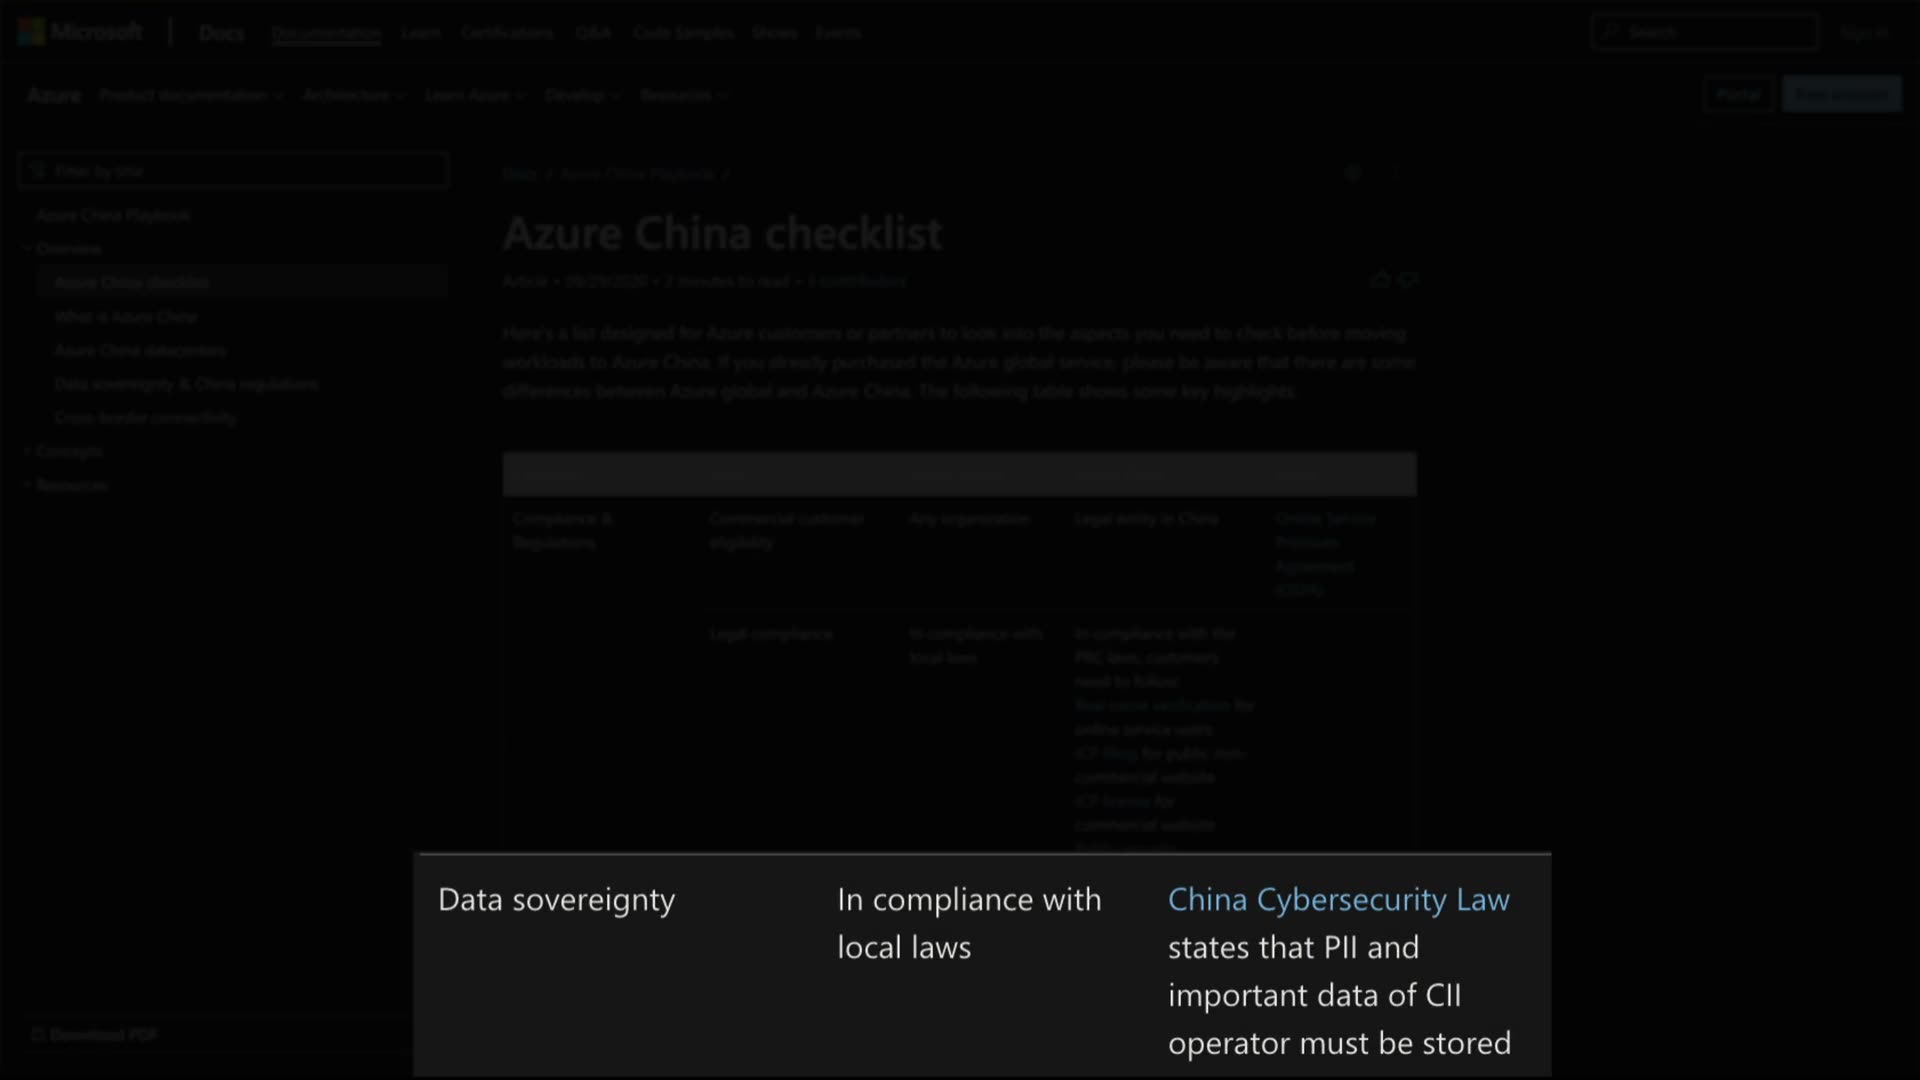1920x1080 pixels.
Task: Click the Free account button
Action: pyautogui.click(x=1840, y=95)
